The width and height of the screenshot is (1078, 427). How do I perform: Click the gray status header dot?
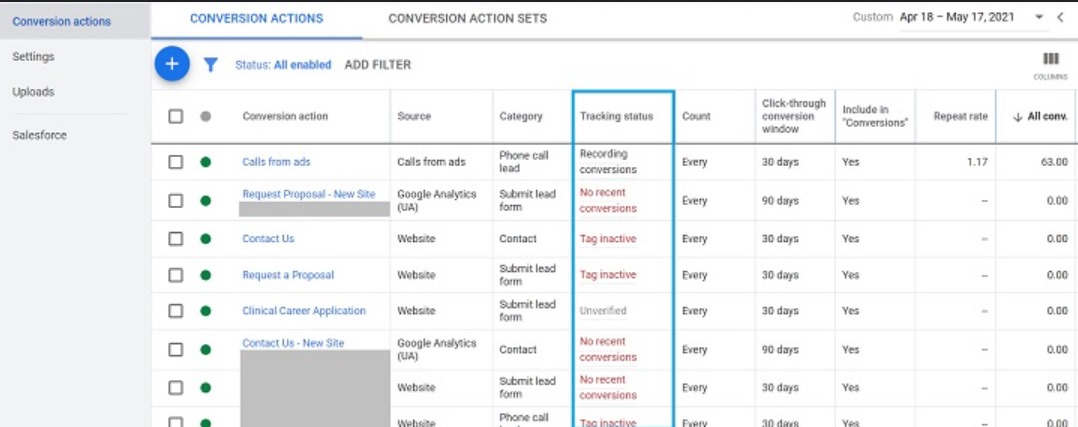(205, 117)
